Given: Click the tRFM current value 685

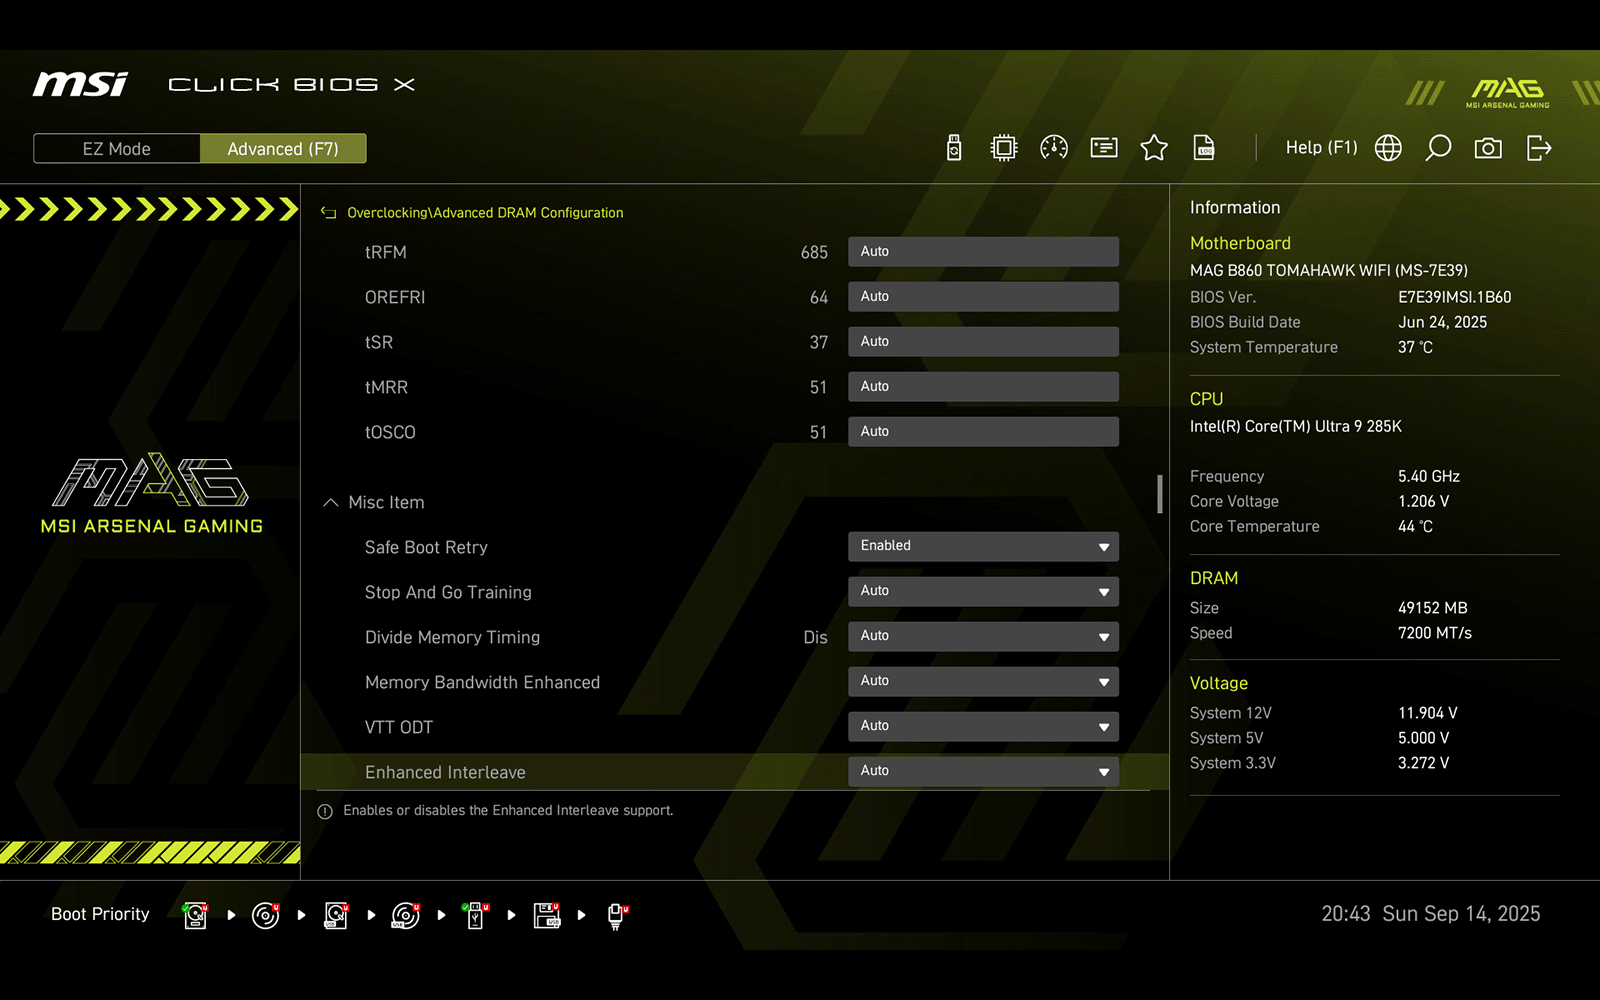Looking at the screenshot, I should click(814, 252).
